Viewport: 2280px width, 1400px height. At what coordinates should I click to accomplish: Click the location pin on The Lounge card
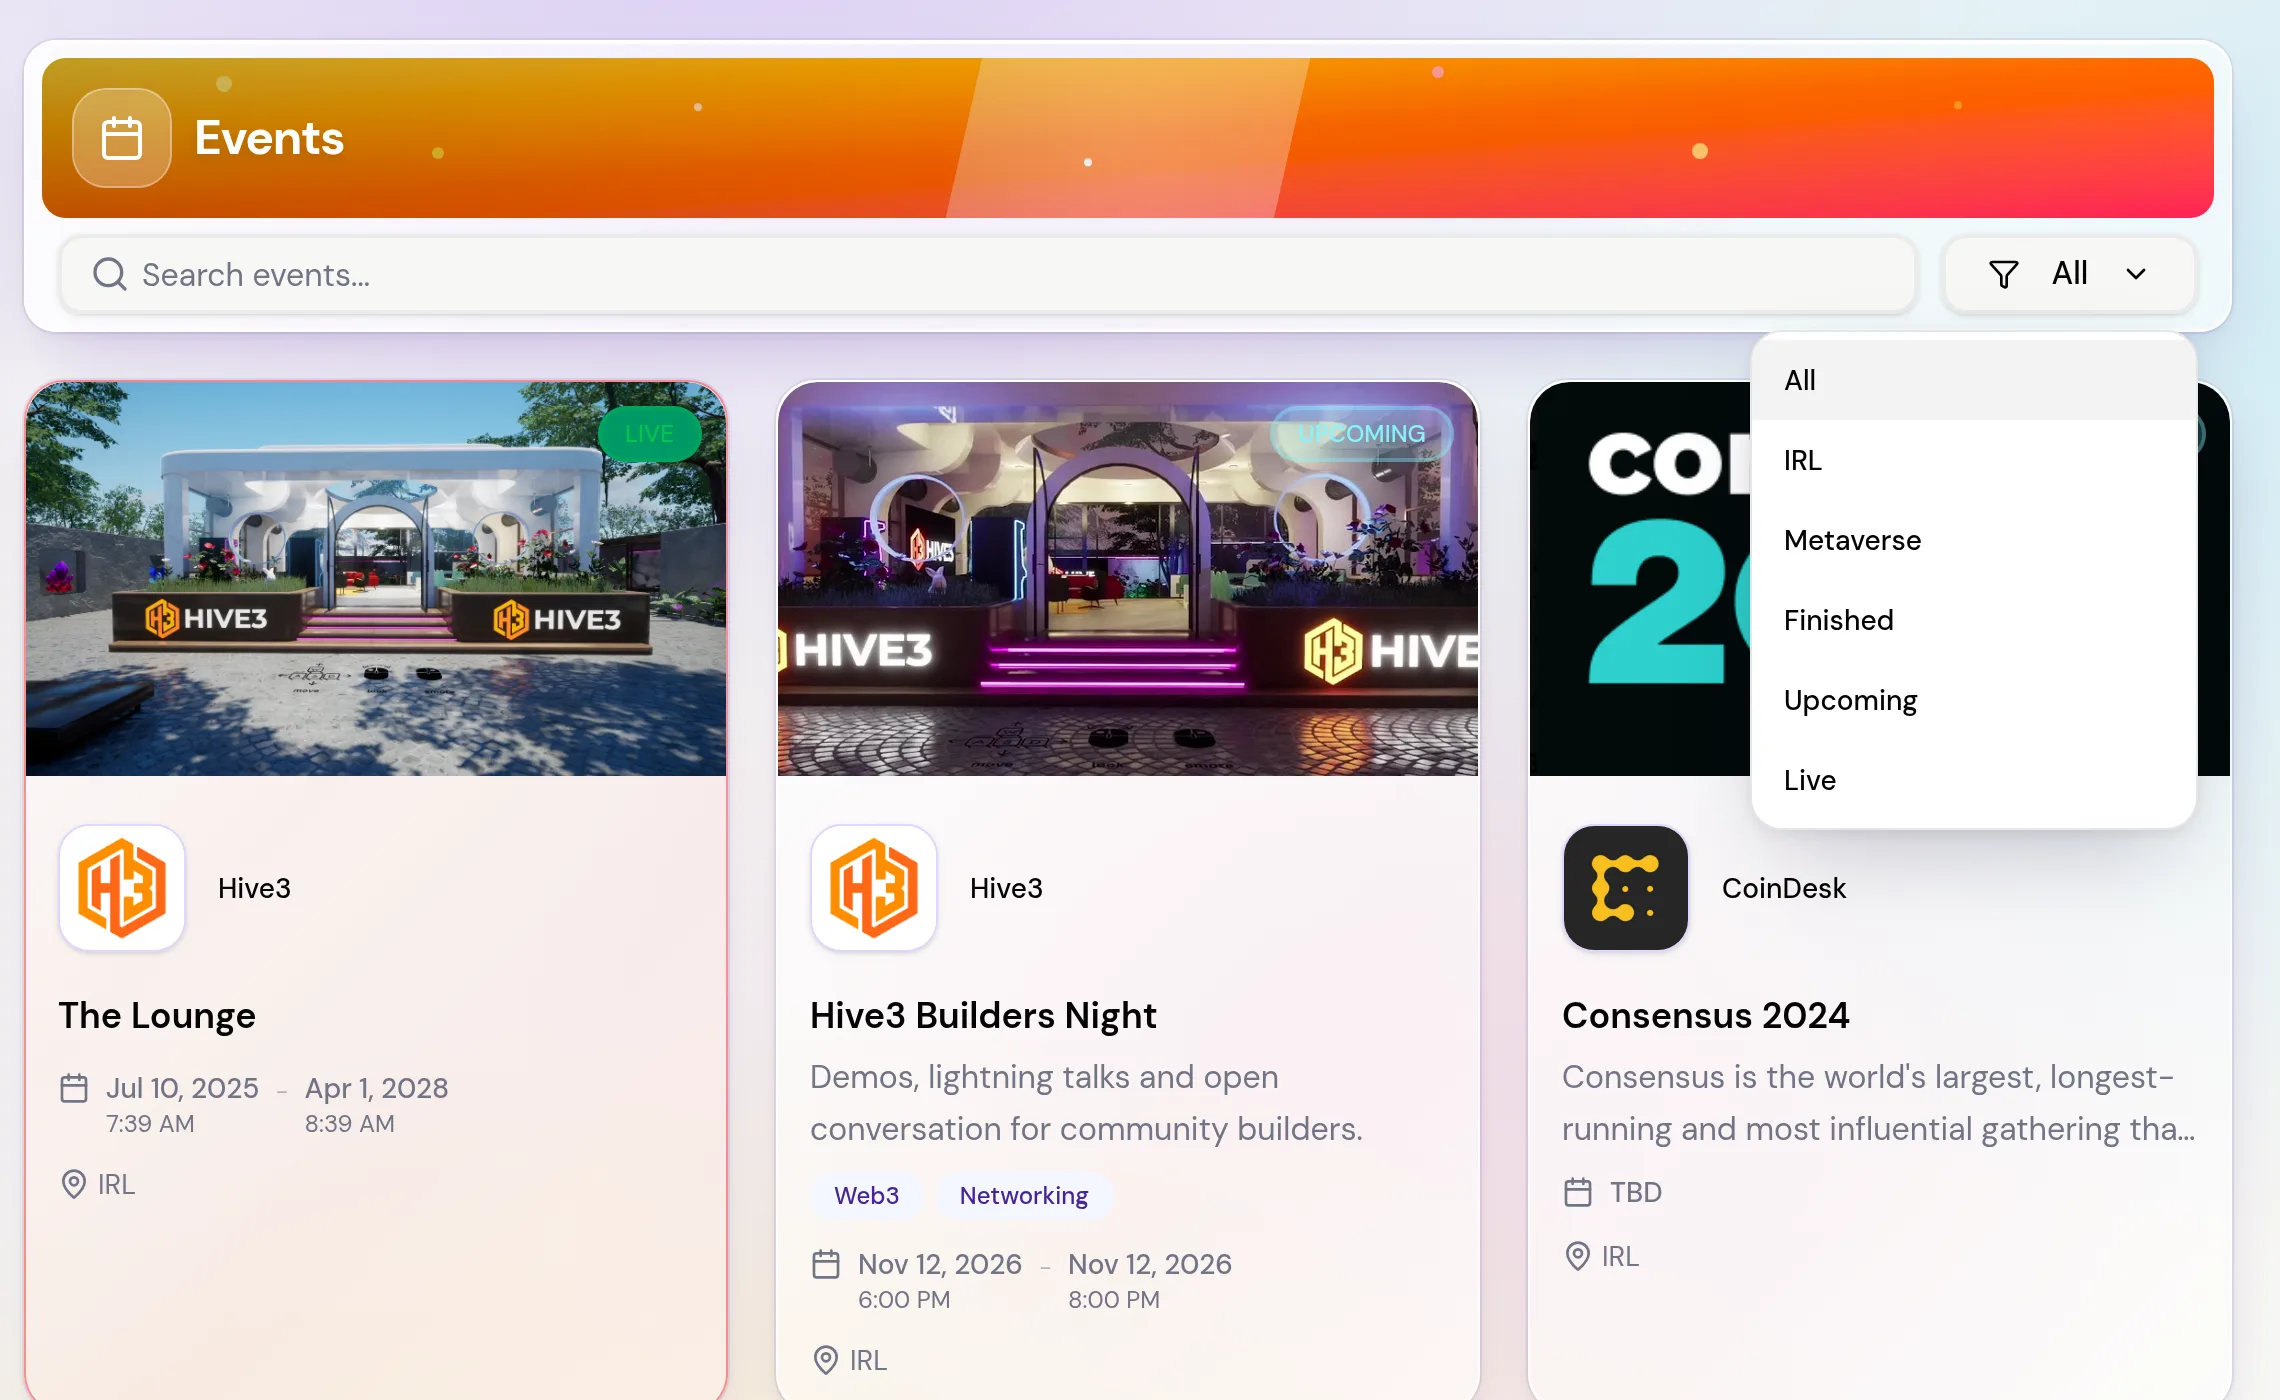[x=74, y=1184]
